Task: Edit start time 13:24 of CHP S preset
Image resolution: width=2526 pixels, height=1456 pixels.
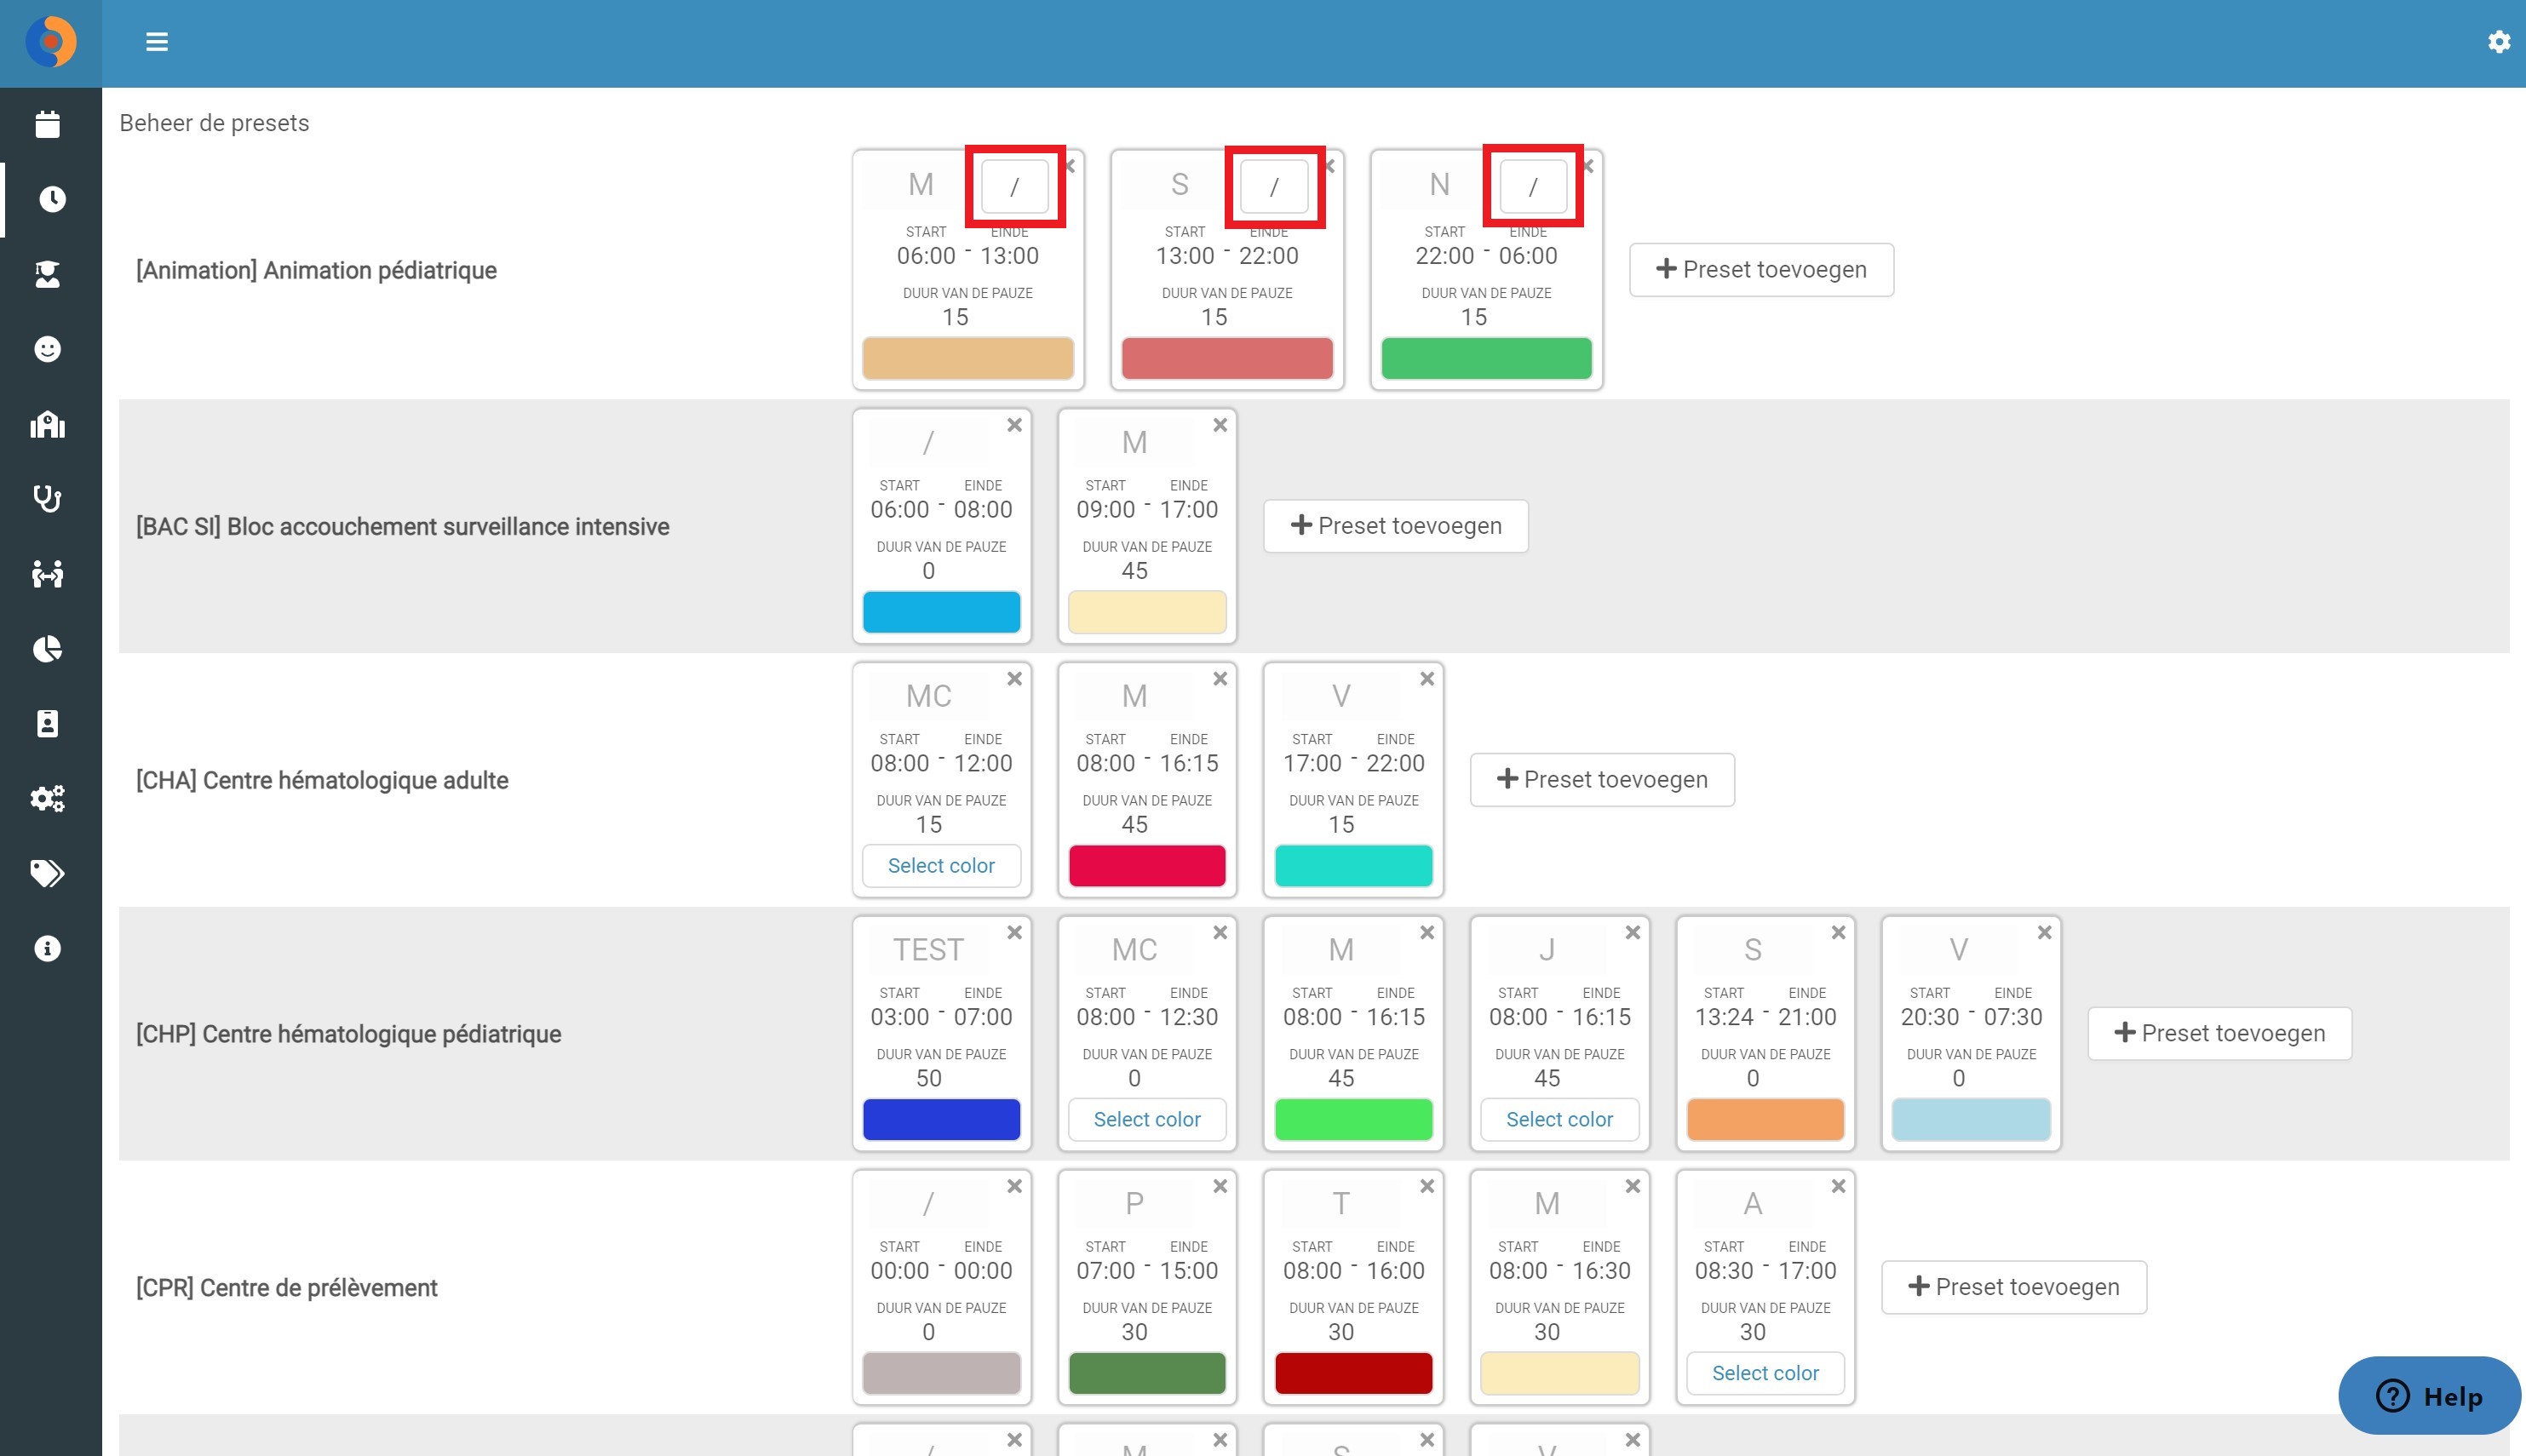Action: pos(1724,1017)
